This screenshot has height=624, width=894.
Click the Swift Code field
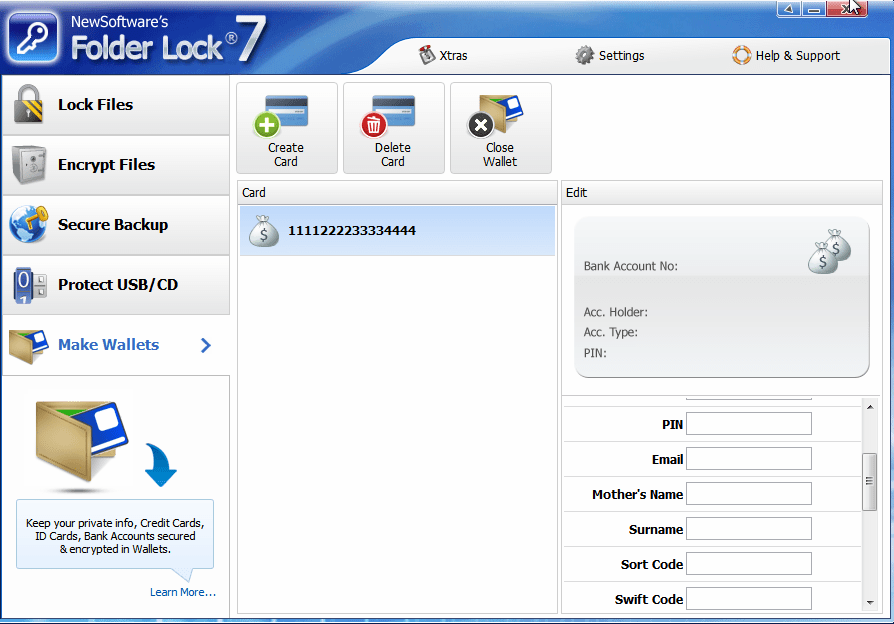tap(749, 599)
